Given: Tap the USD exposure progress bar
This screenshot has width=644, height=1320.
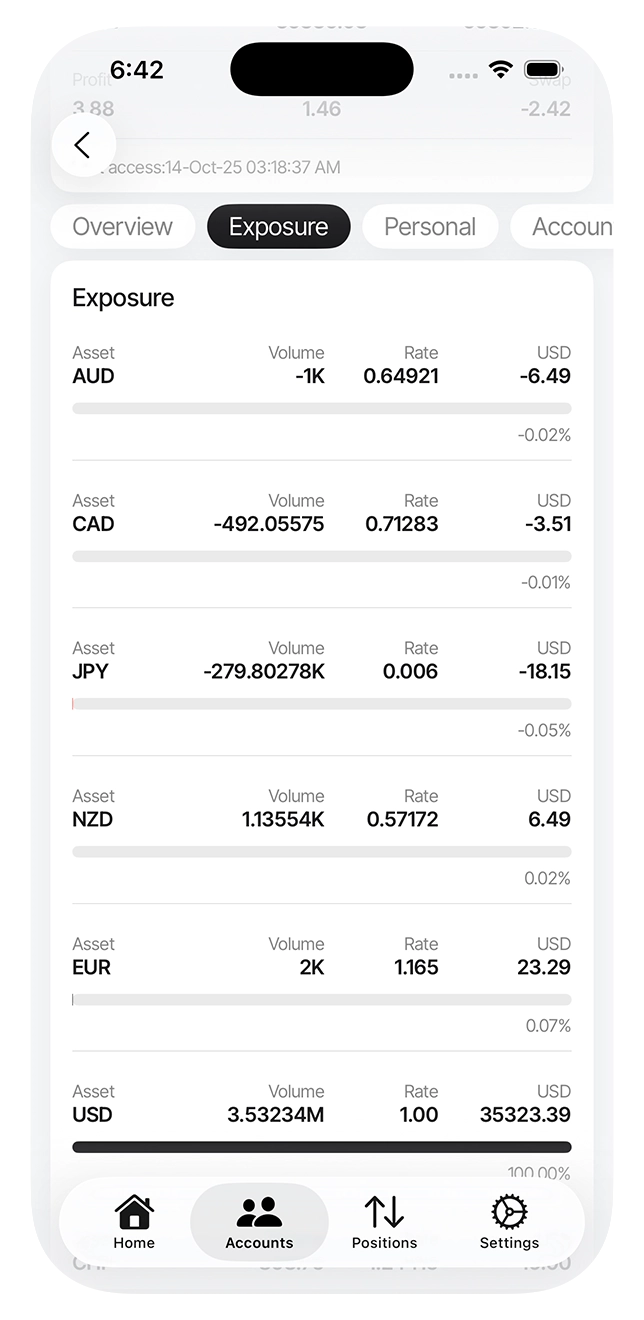Looking at the screenshot, I should click(322, 1147).
